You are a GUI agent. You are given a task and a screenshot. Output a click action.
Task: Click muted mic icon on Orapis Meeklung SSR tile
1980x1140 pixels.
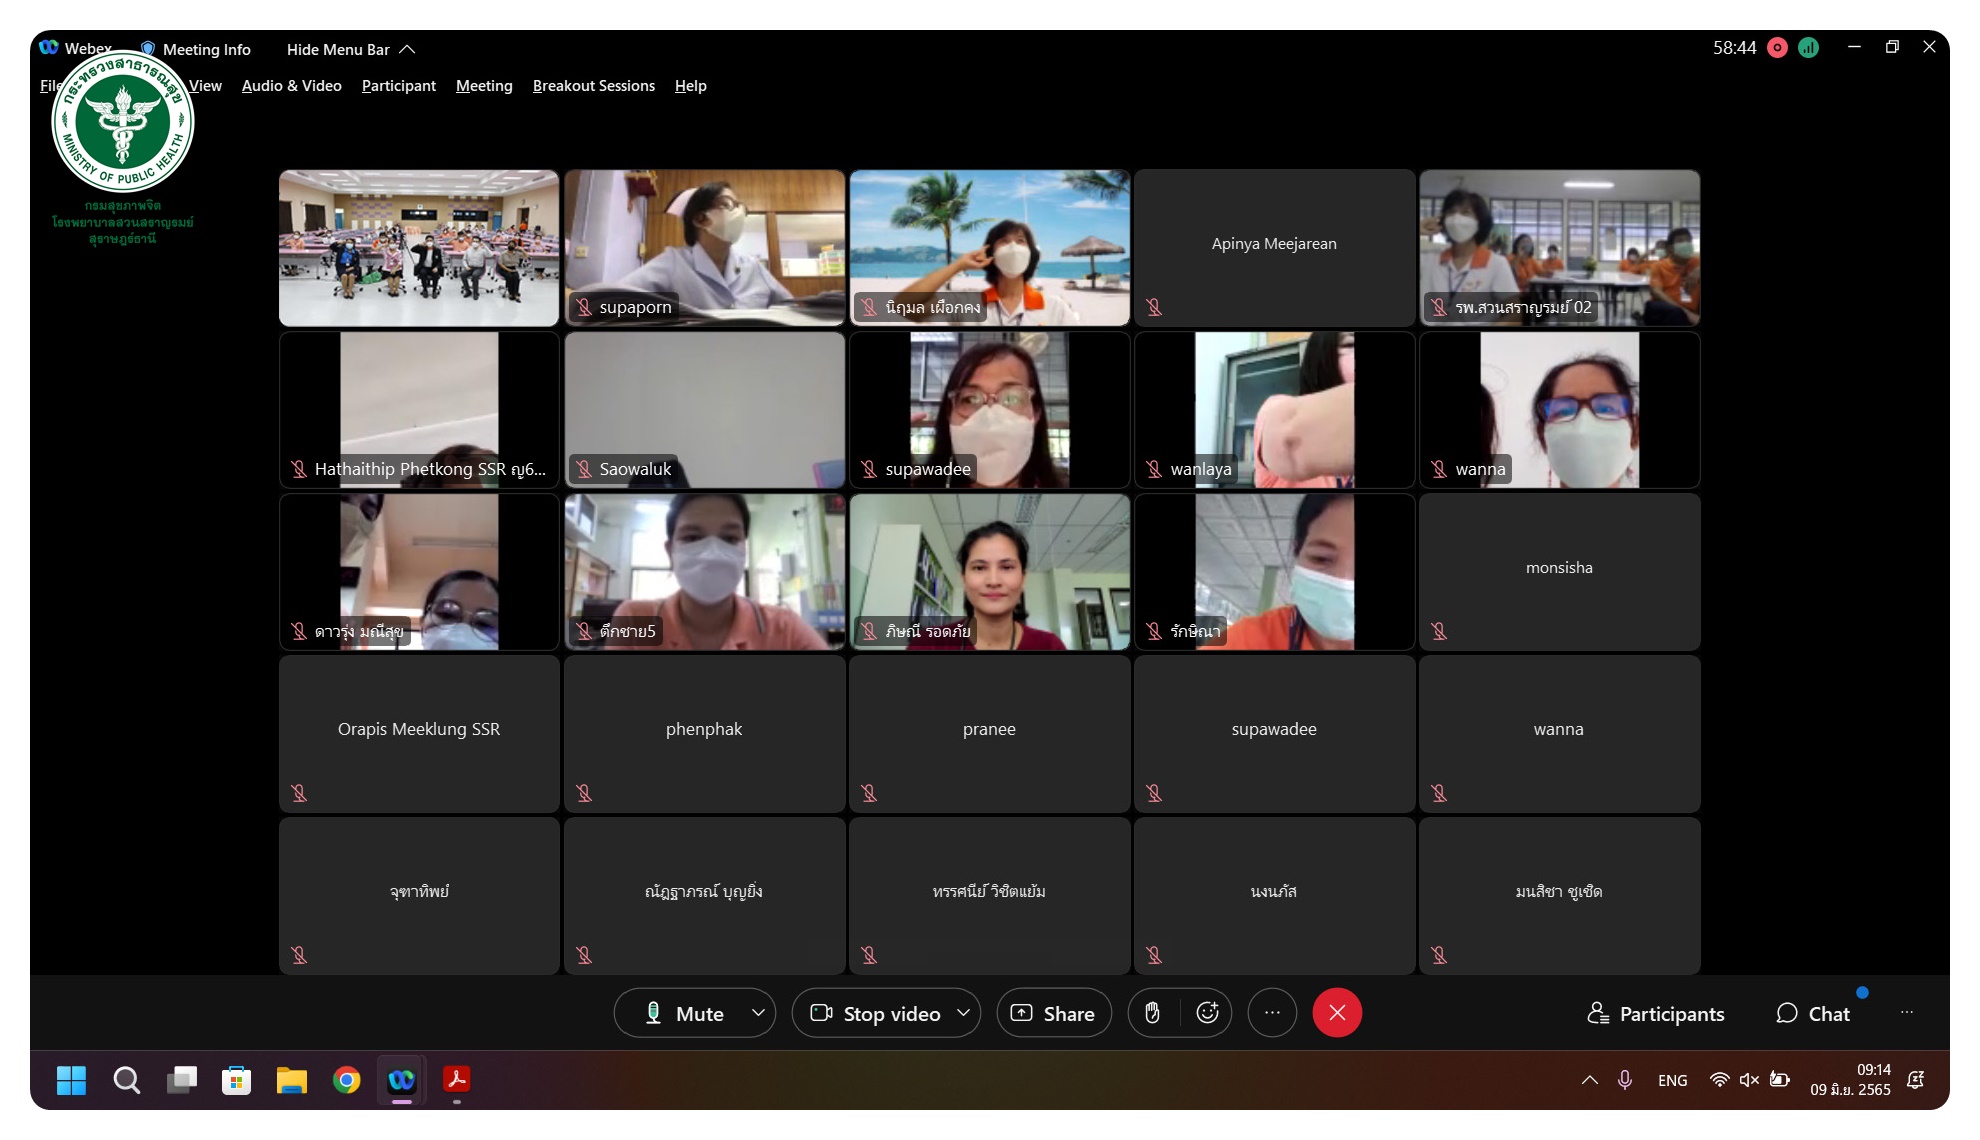pyautogui.click(x=299, y=793)
